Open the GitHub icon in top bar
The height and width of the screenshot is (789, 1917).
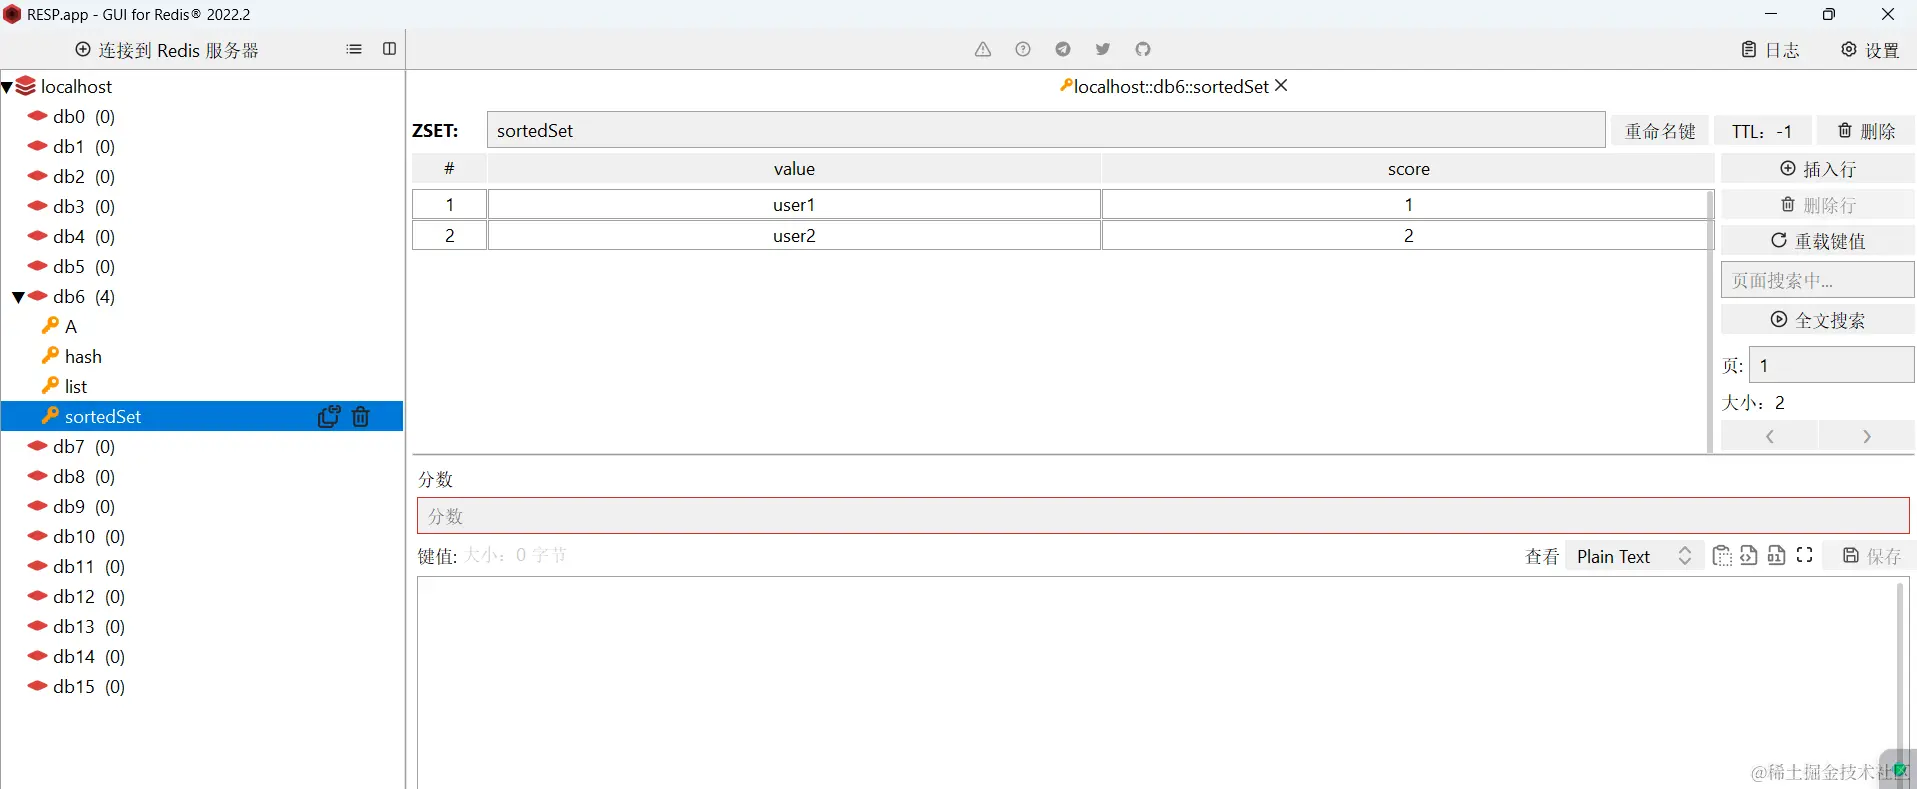1143,49
